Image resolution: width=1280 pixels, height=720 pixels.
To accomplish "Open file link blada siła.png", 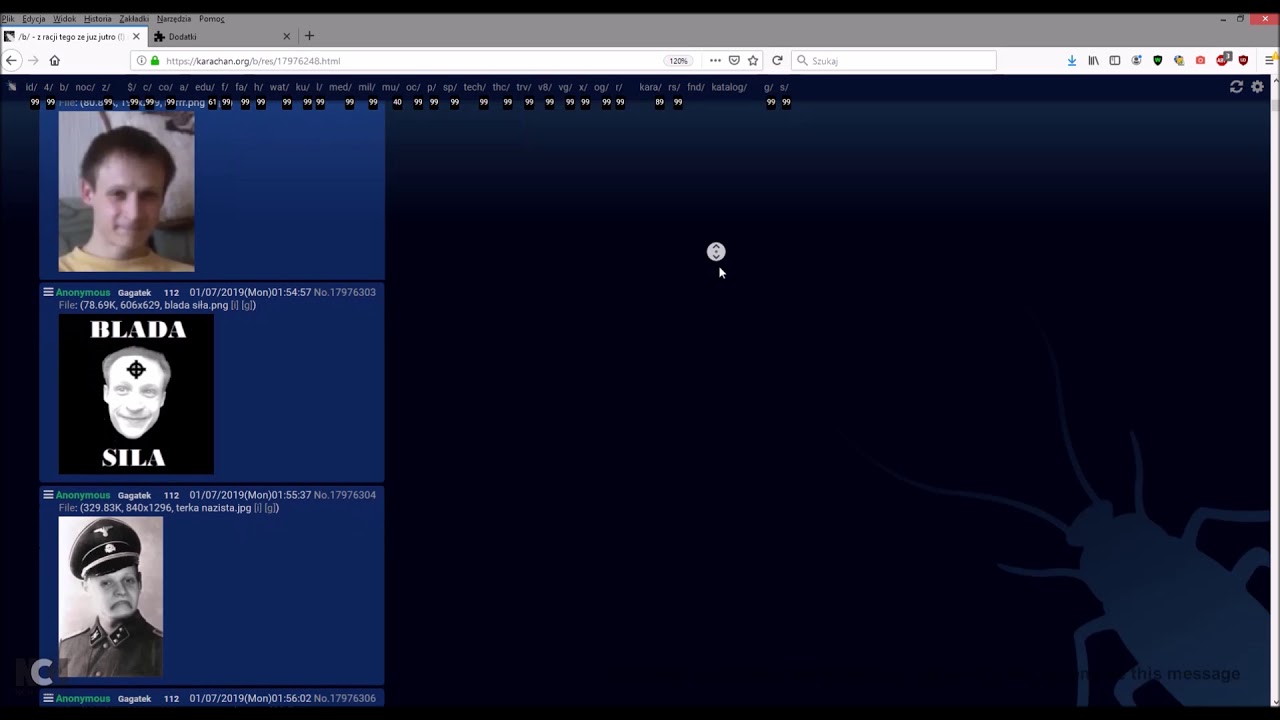I will (196, 305).
